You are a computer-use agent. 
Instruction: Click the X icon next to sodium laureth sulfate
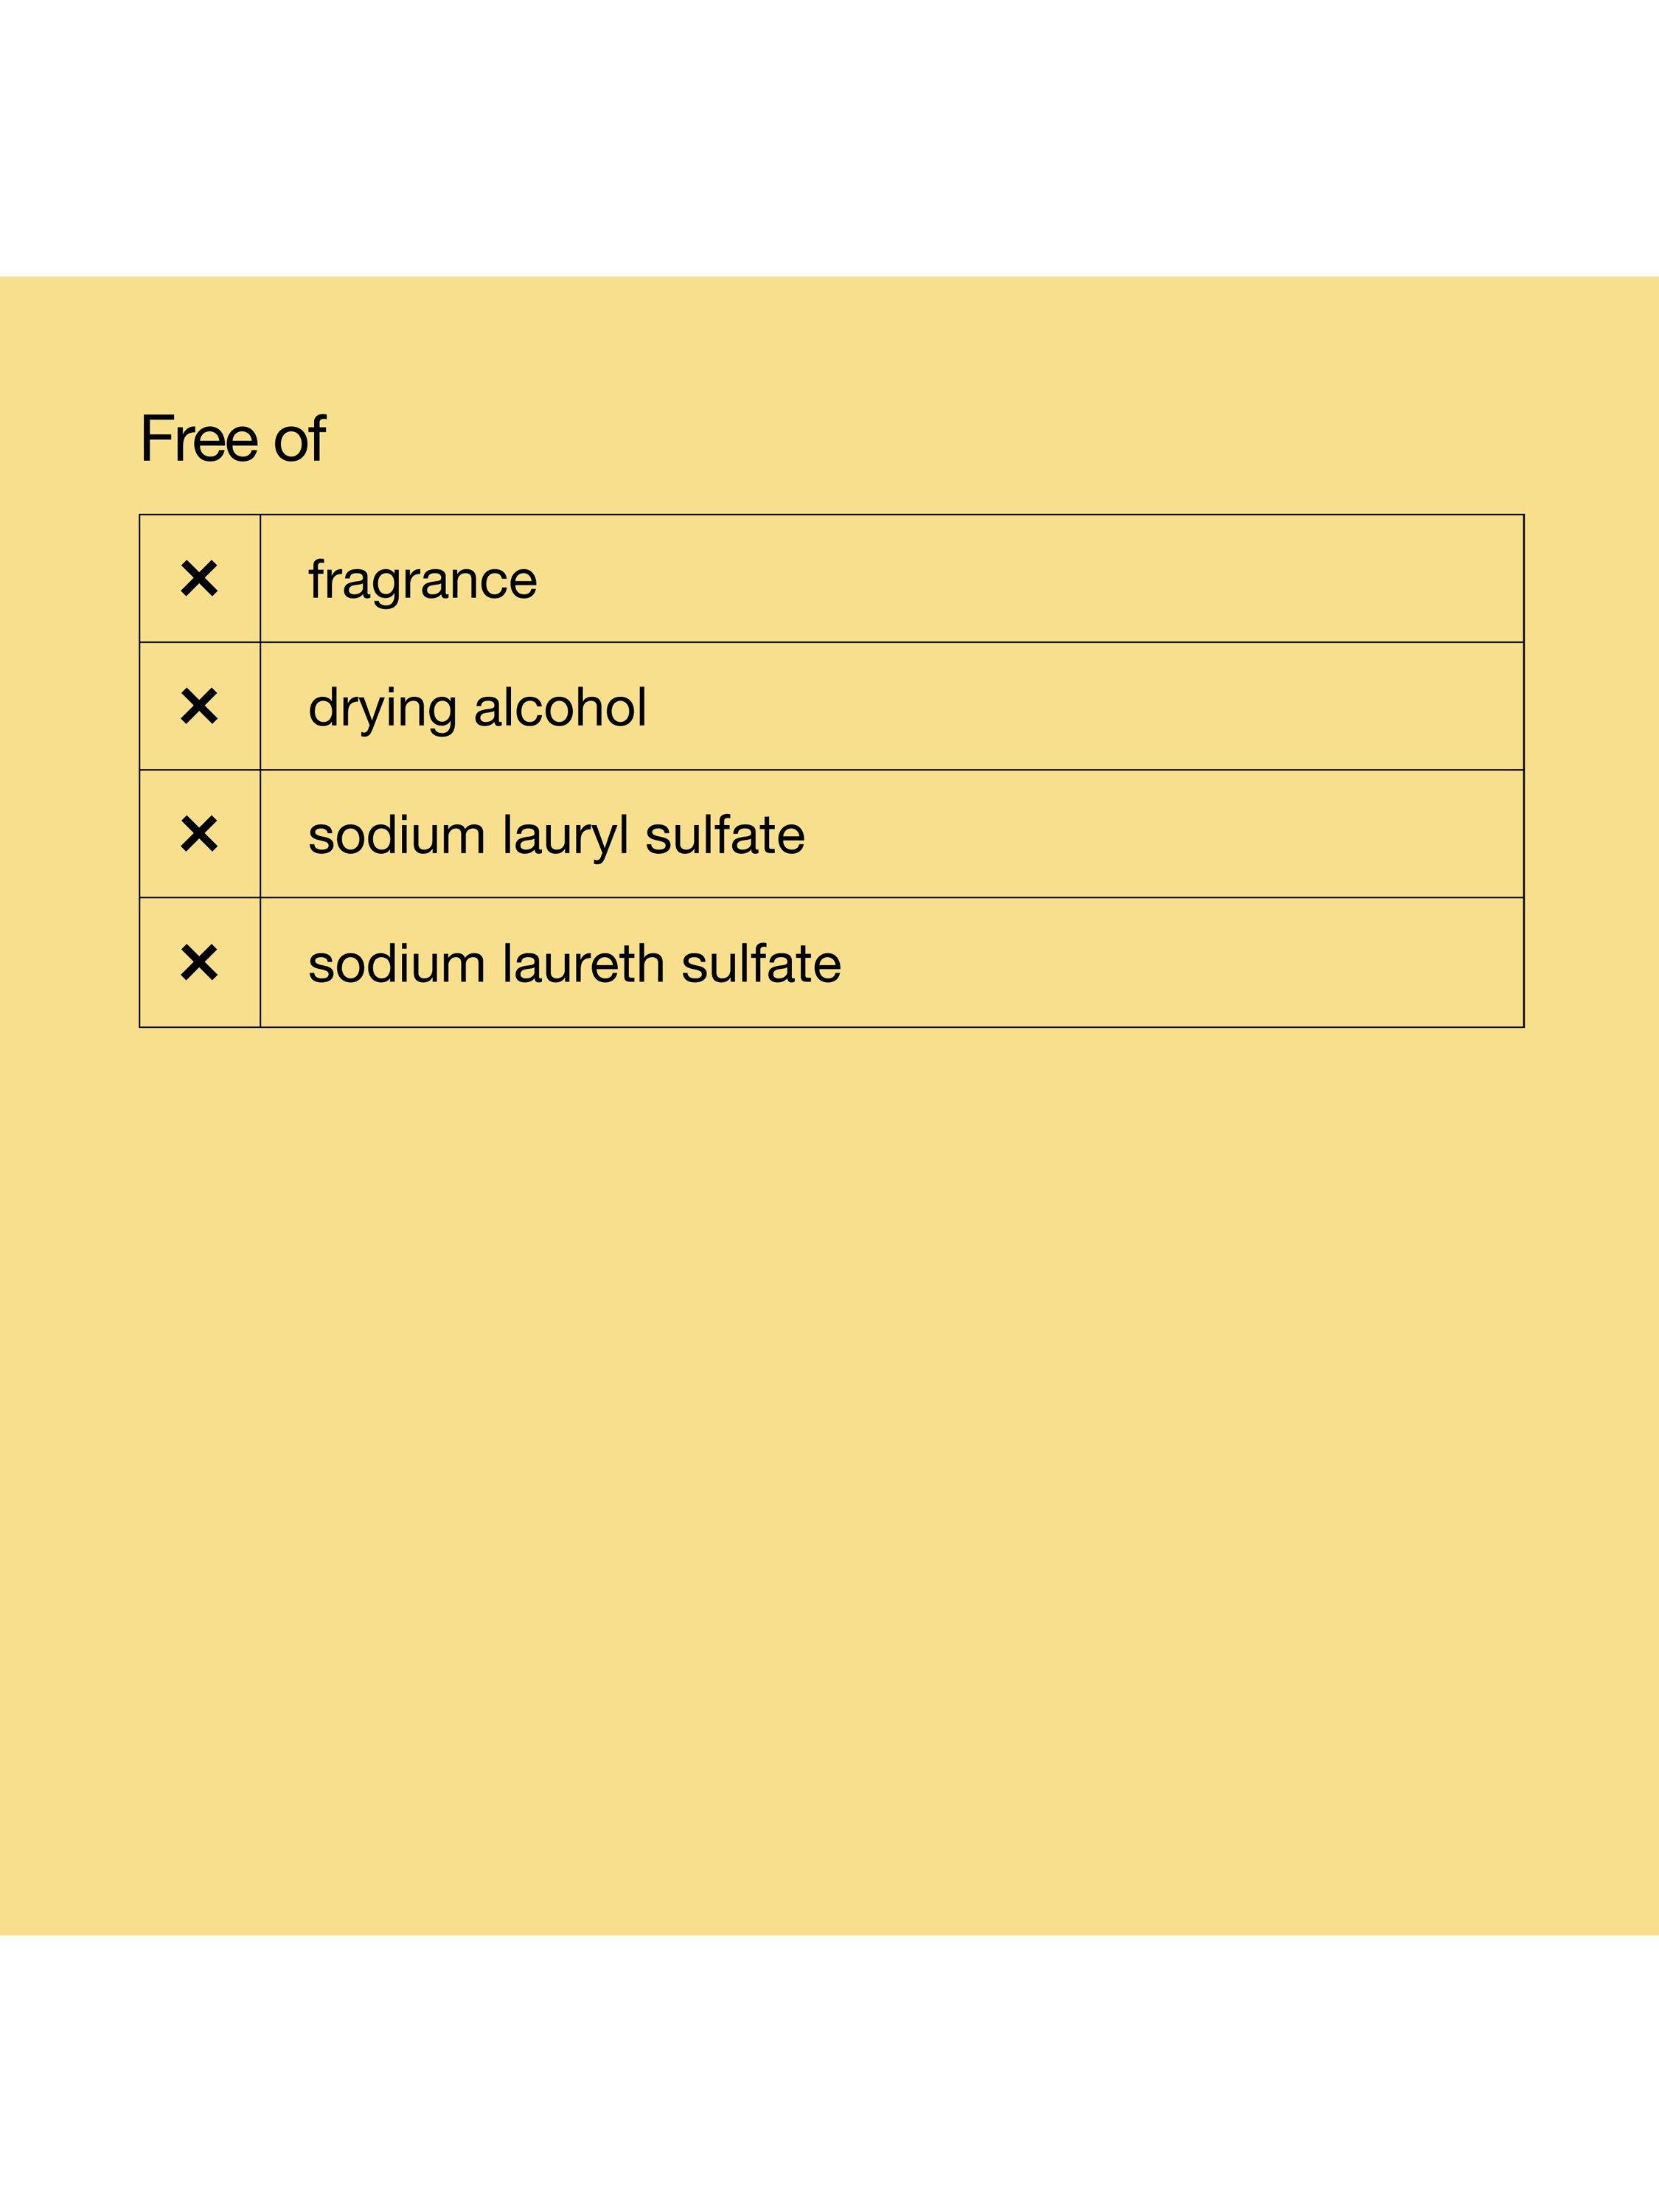tap(199, 963)
